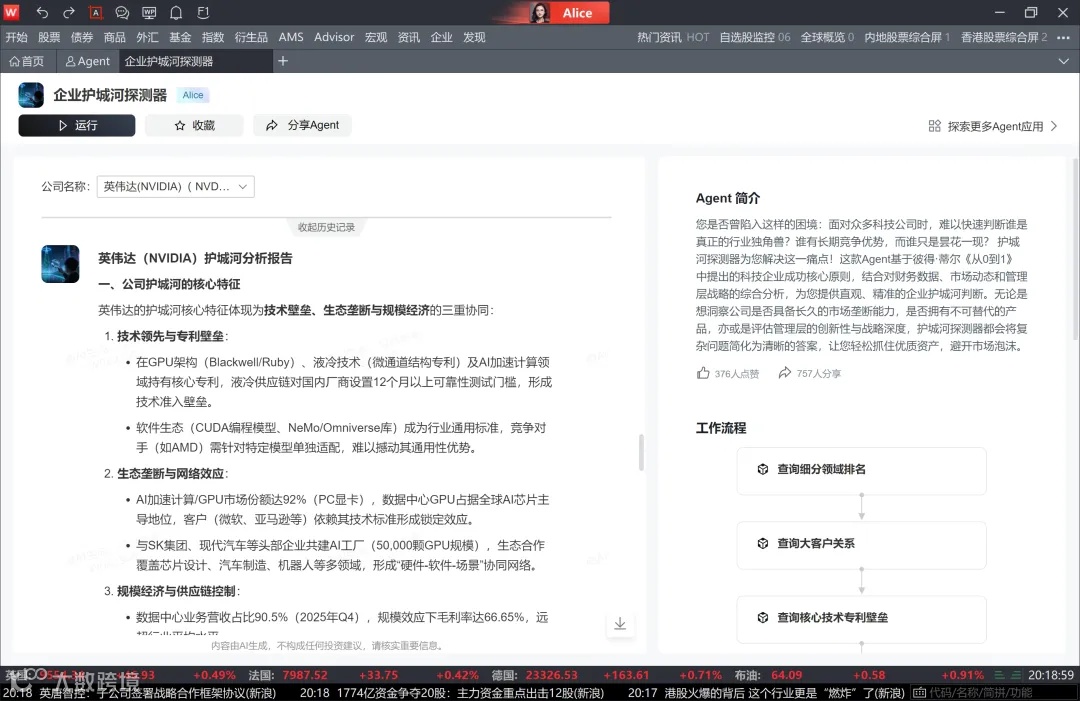Open the Advisor menu
Screen dimensions: 1080x701
click(x=334, y=37)
